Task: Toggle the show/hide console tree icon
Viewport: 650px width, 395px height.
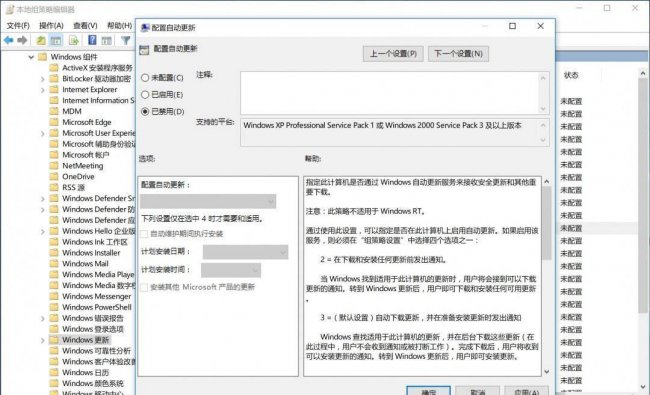Action: 56,40
